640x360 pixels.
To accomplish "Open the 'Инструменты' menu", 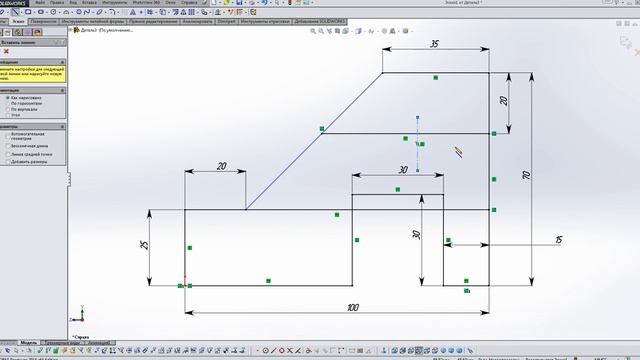I will tap(115, 3).
